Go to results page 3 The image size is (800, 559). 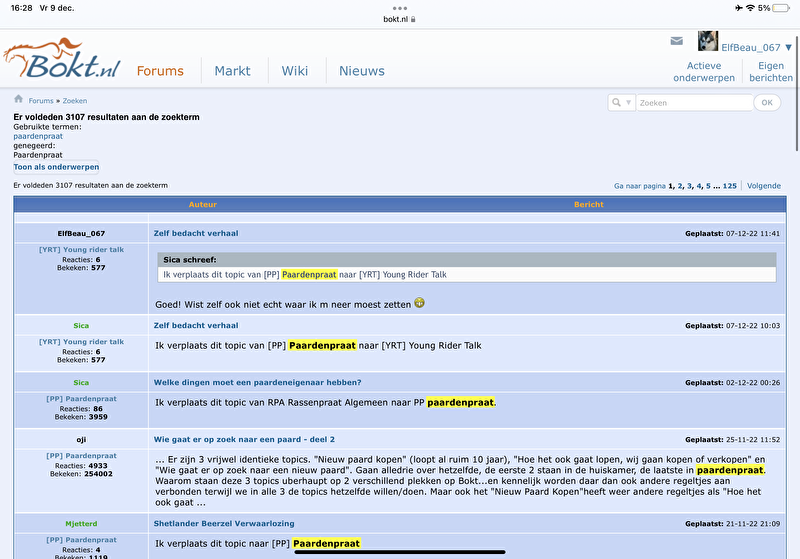pos(689,186)
